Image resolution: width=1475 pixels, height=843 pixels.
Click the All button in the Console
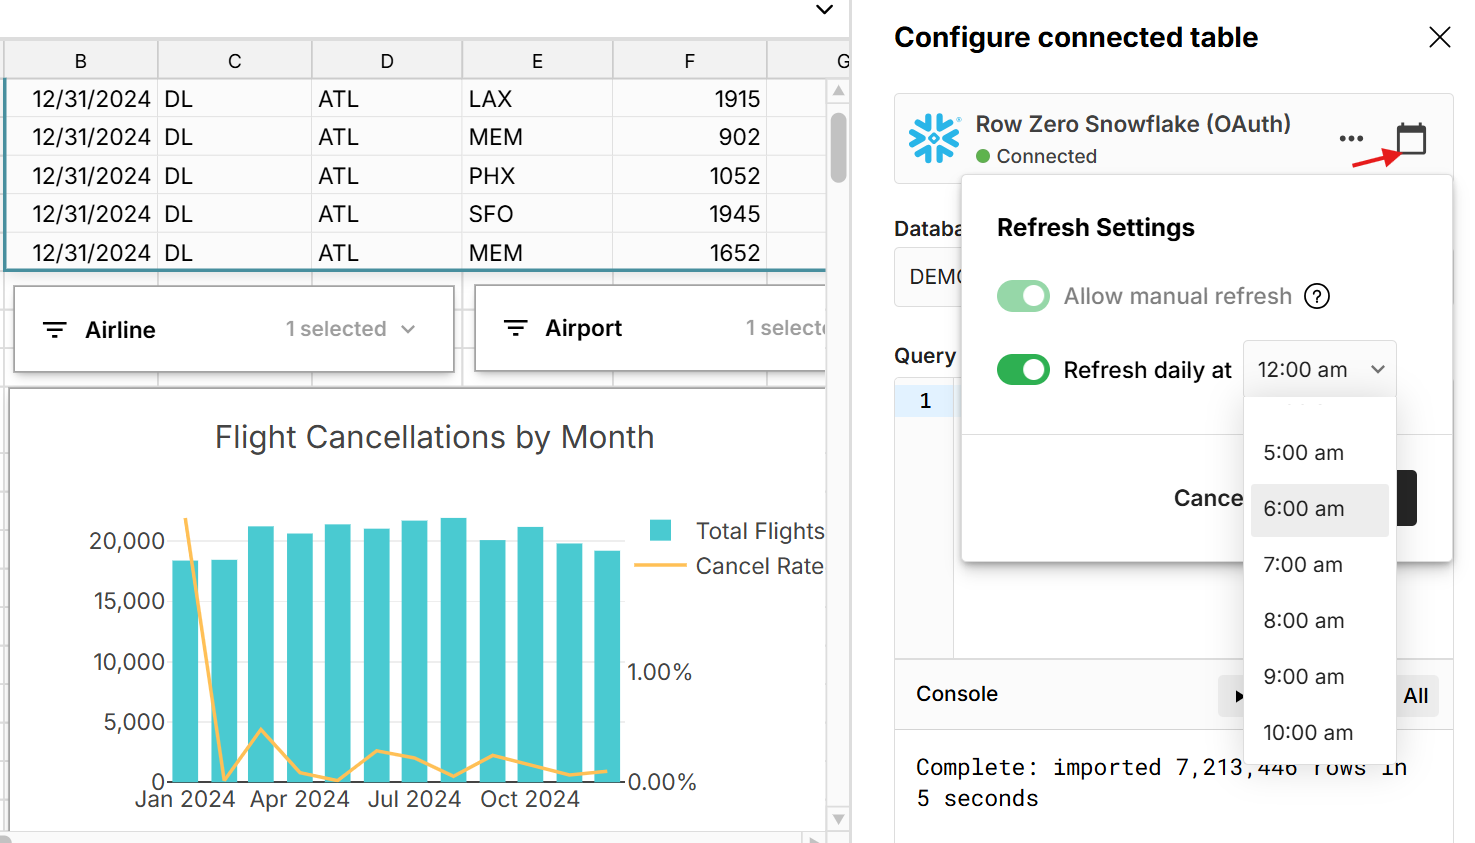(1416, 695)
